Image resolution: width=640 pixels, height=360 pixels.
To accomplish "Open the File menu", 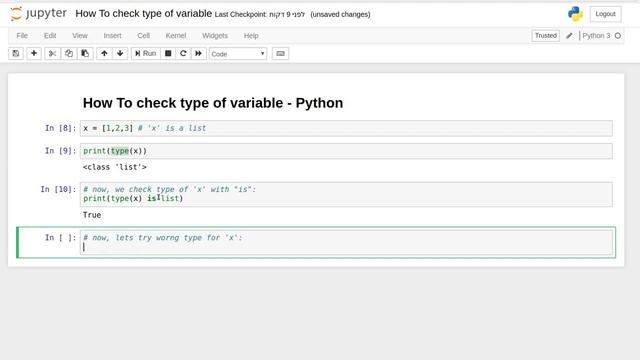I will click(x=22, y=36).
